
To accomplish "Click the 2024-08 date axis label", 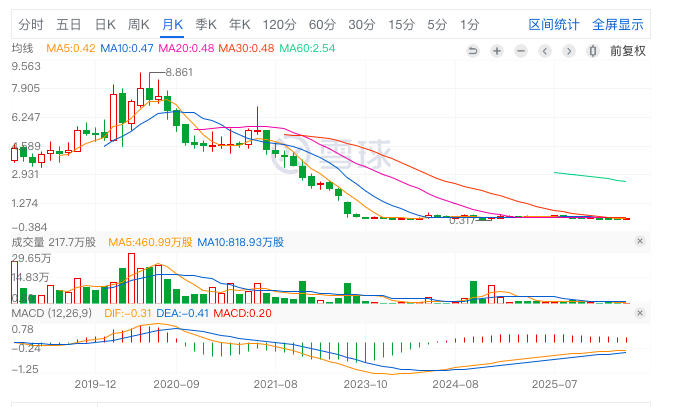I will point(455,384).
